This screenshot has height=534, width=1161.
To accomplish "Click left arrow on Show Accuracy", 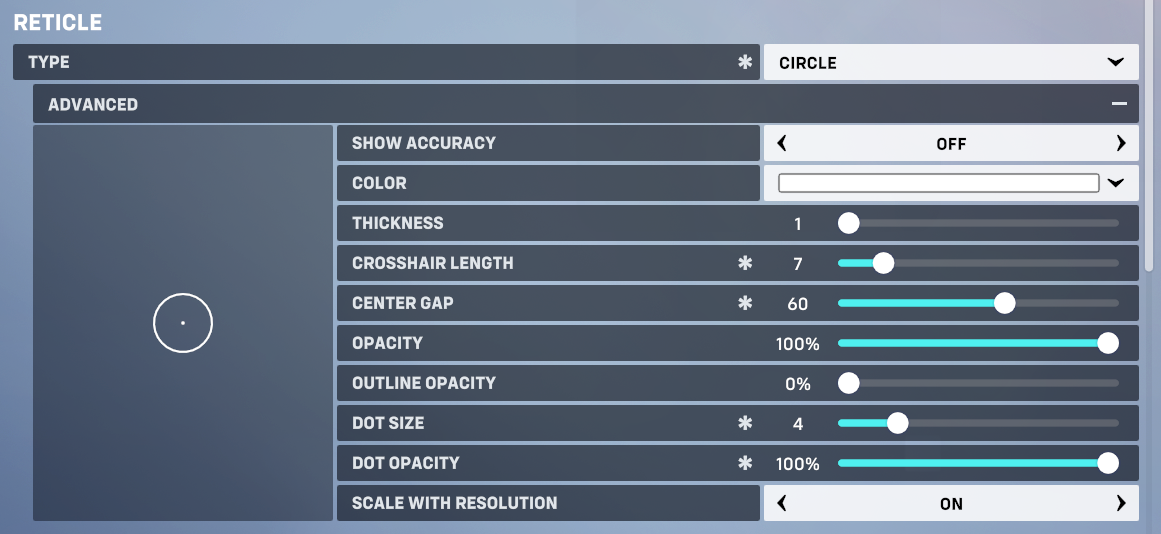I will pos(782,143).
